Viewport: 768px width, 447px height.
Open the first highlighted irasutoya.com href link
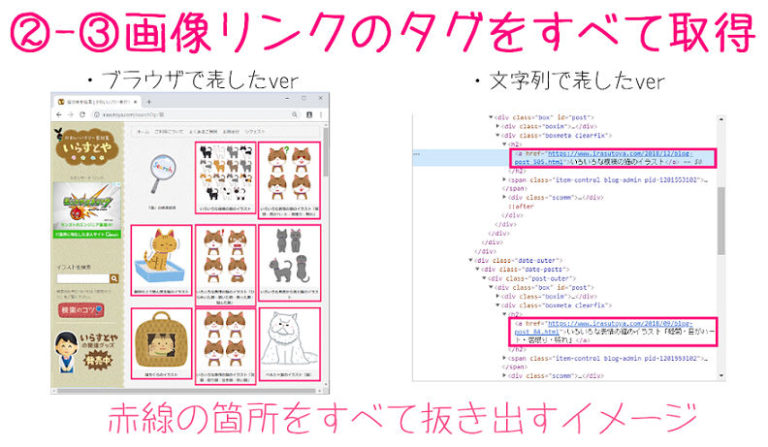(603, 157)
